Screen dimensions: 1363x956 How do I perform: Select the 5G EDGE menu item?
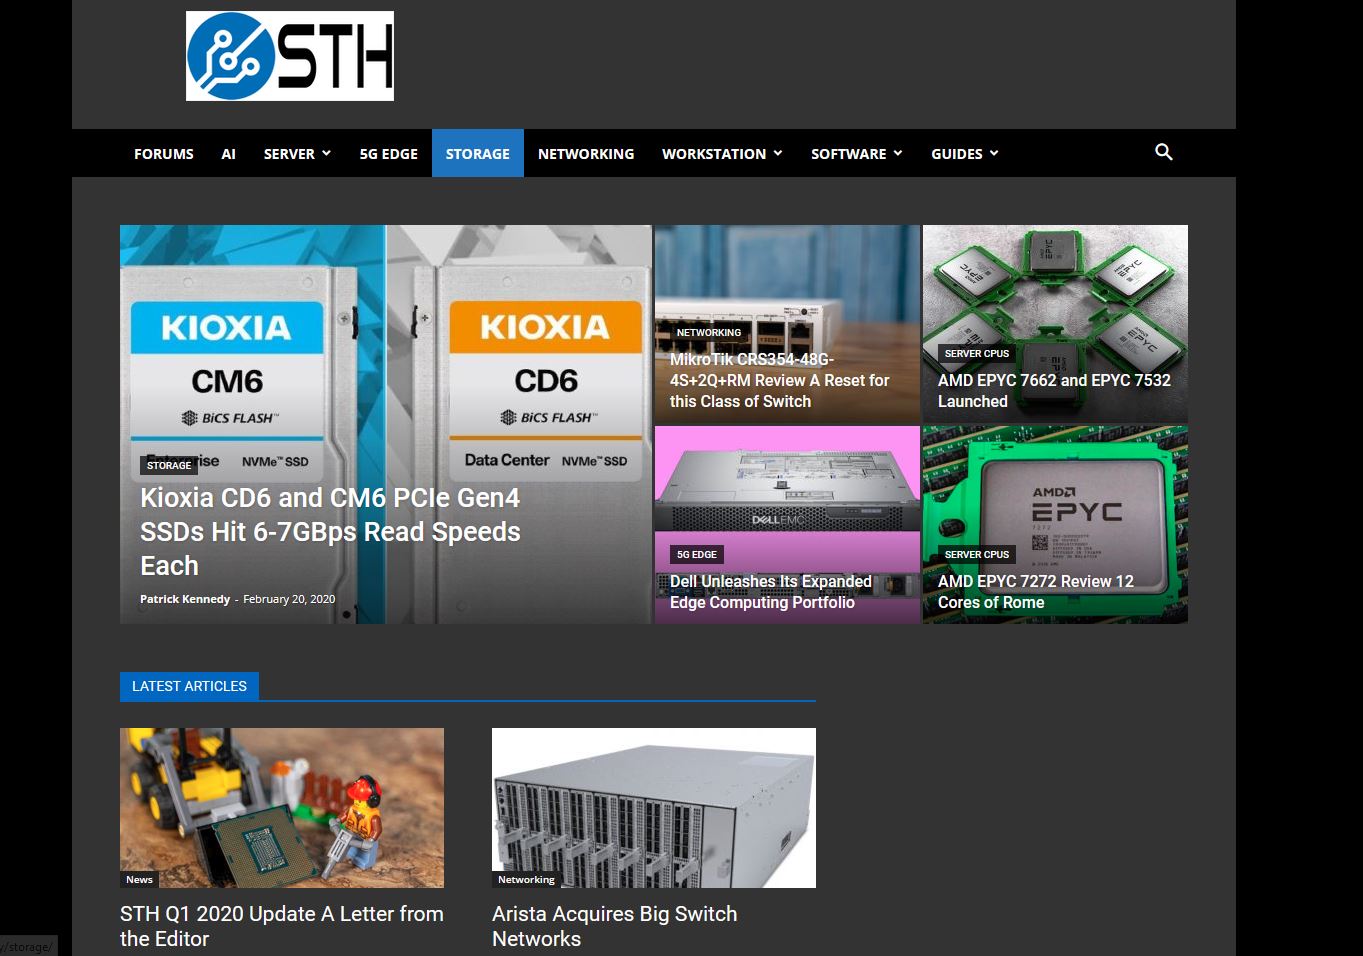[389, 153]
